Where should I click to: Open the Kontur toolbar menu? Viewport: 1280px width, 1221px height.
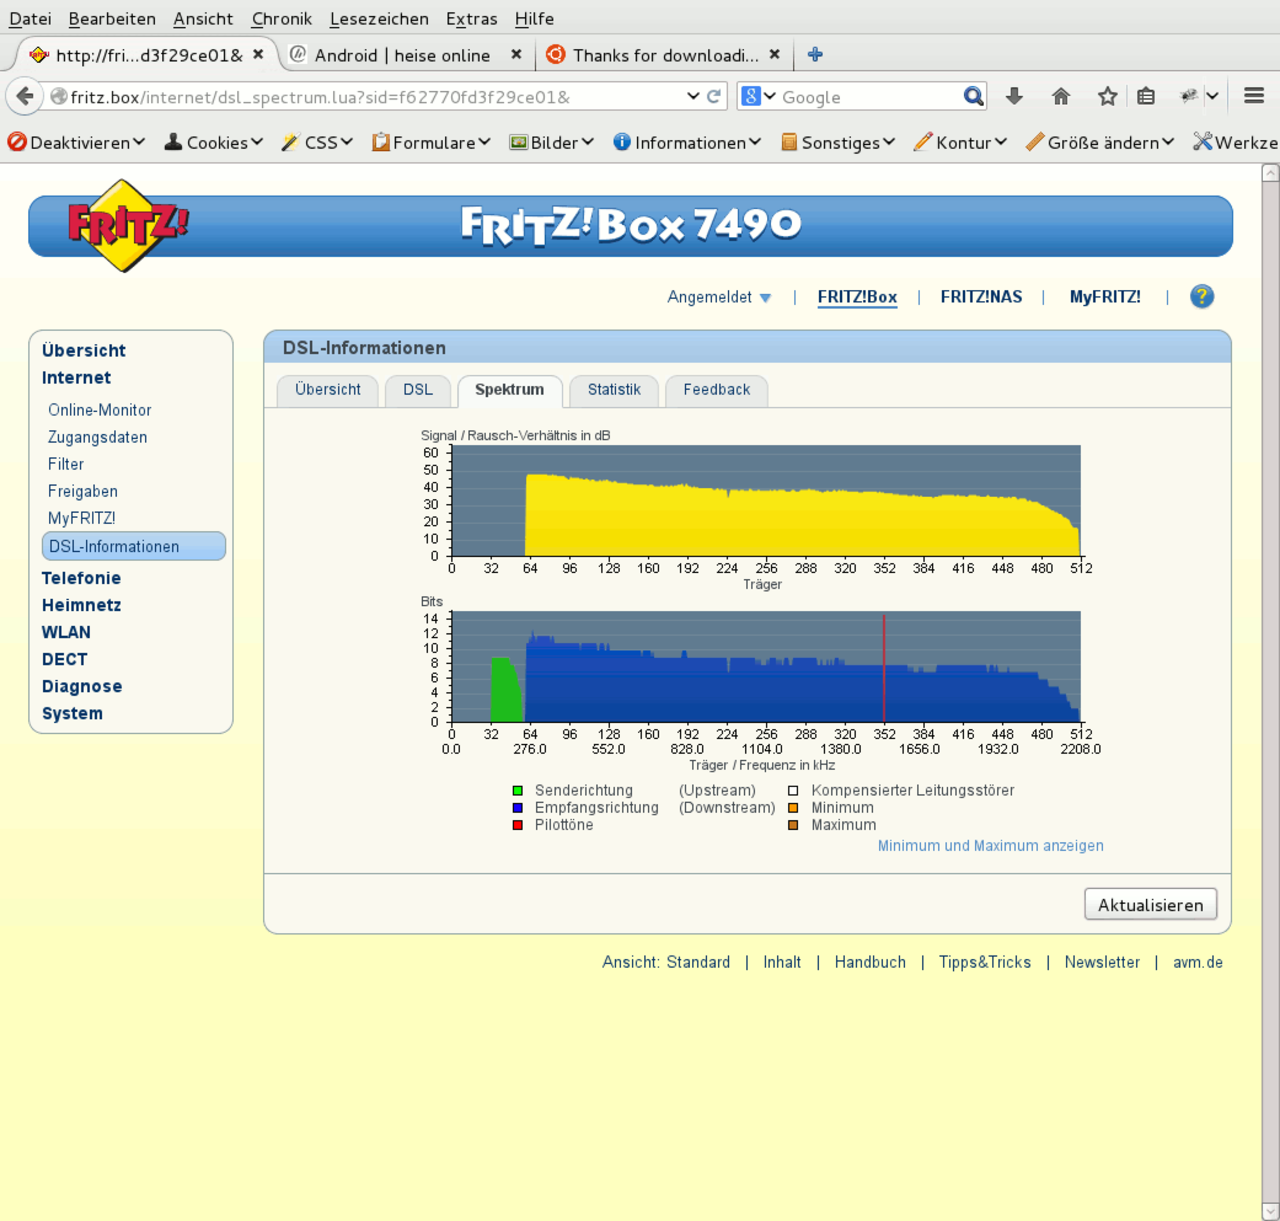point(960,142)
